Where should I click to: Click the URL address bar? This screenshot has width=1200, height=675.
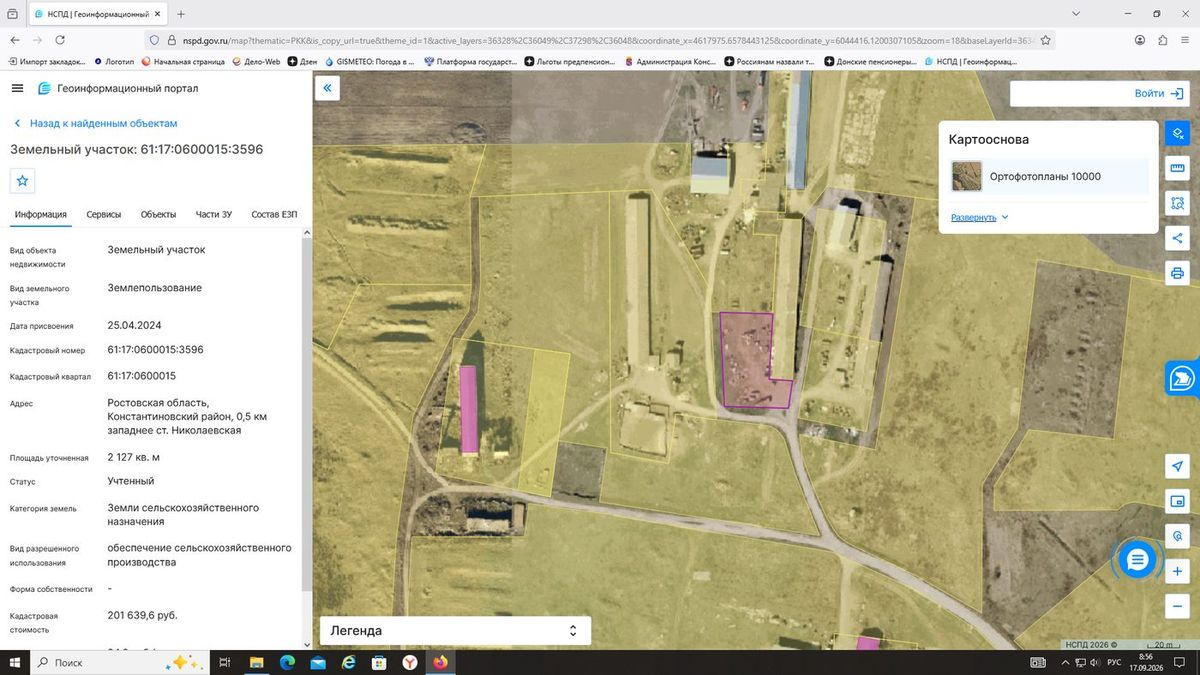pos(600,40)
